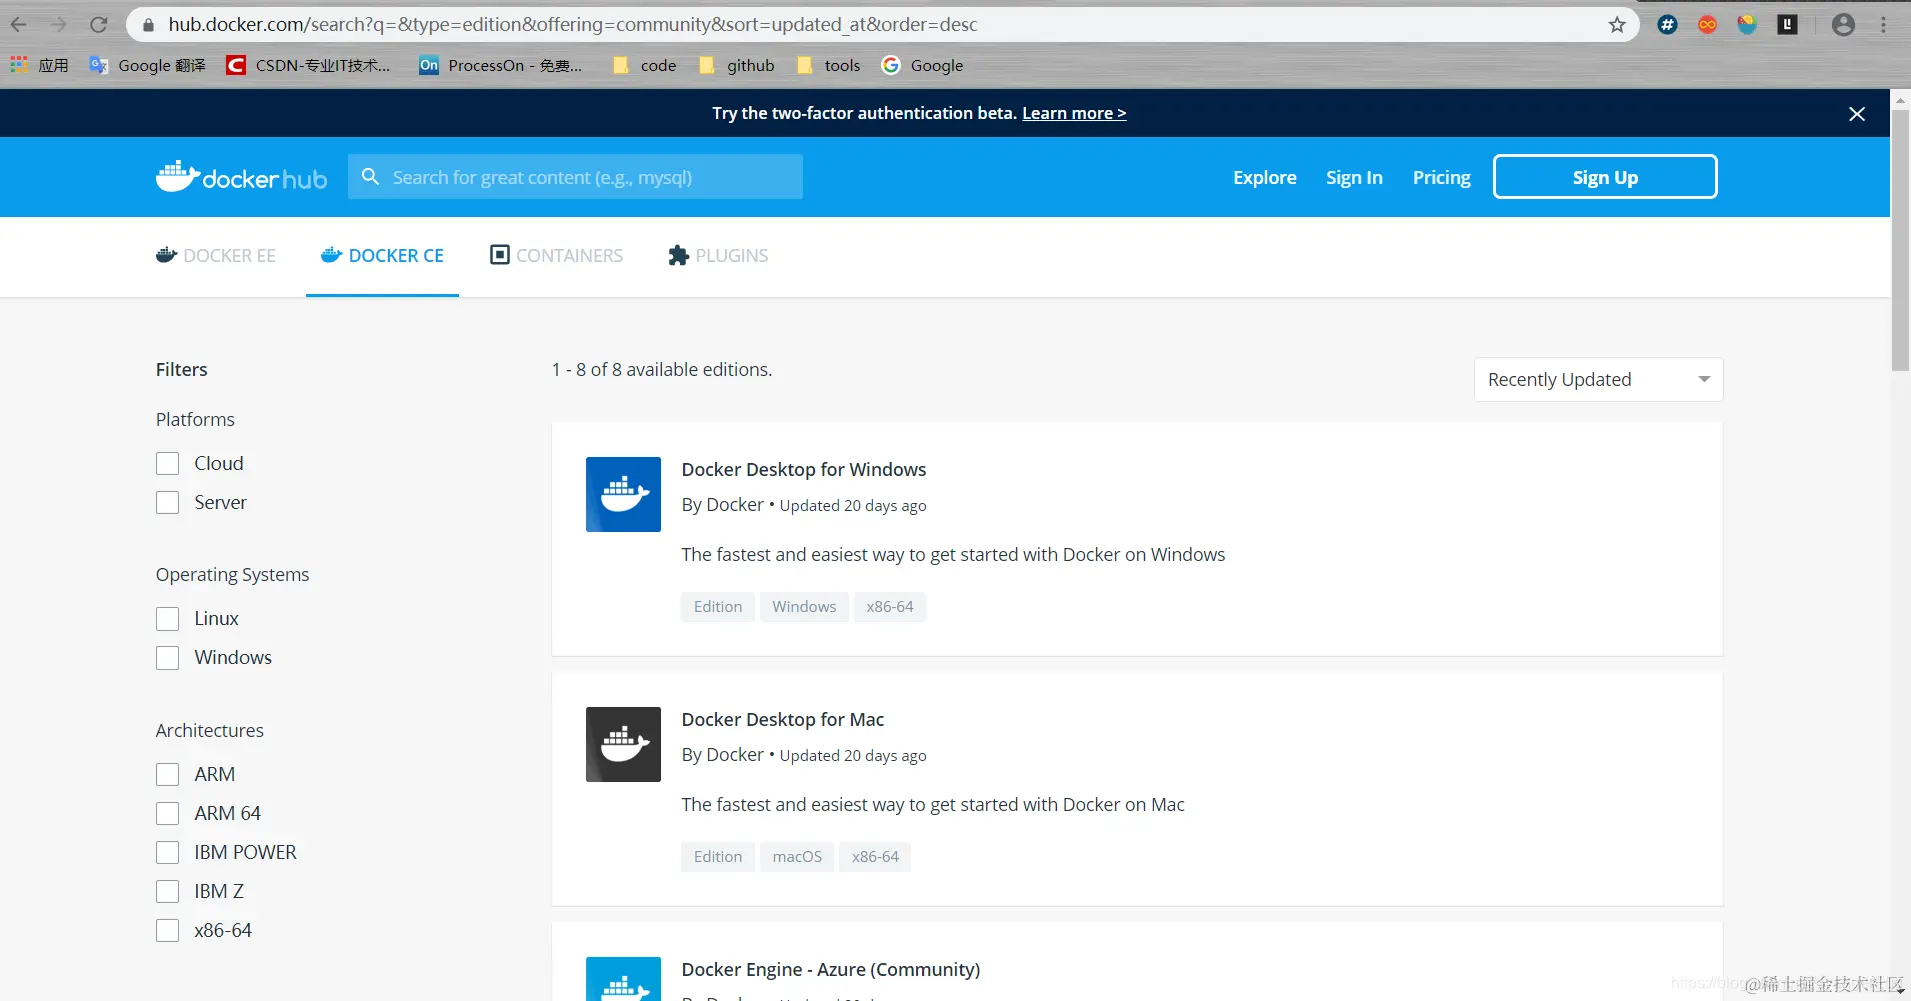Open the Docker Desktop for Windows logo
The height and width of the screenshot is (1001, 1911).
pos(623,494)
